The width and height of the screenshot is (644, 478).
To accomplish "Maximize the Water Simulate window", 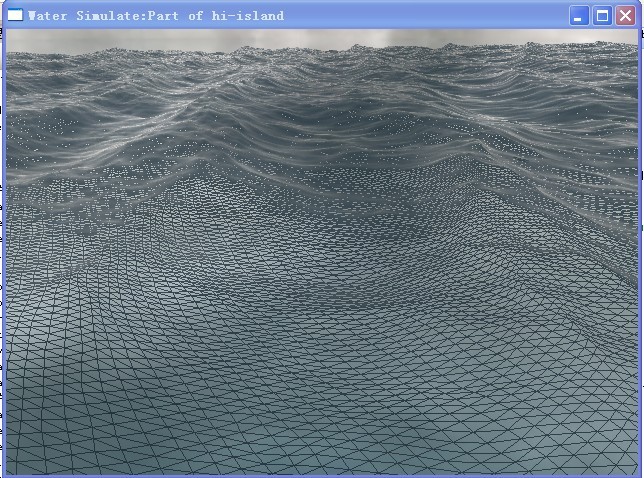I will (602, 16).
